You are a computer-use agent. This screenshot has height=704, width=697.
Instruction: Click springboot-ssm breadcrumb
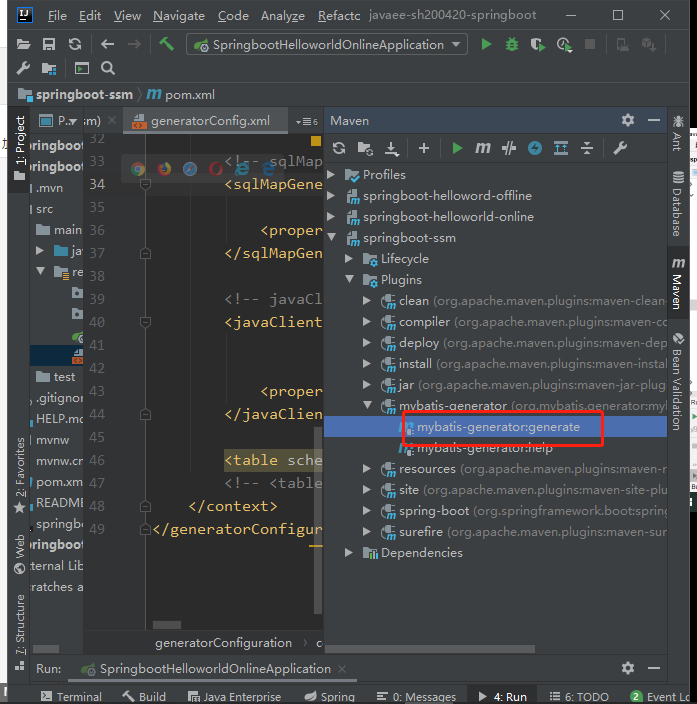tap(76, 95)
